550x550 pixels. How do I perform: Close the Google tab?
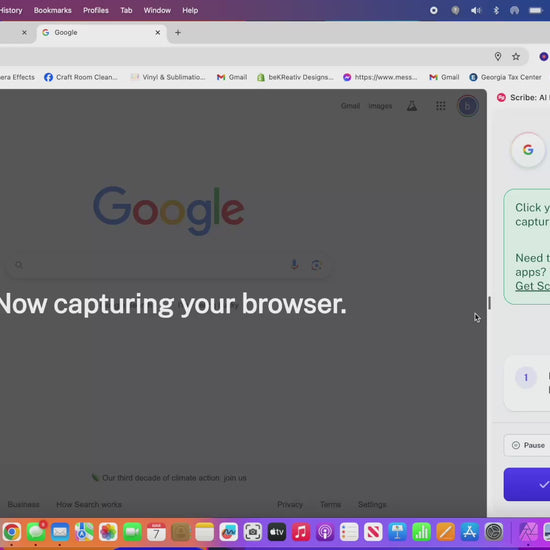[158, 33]
